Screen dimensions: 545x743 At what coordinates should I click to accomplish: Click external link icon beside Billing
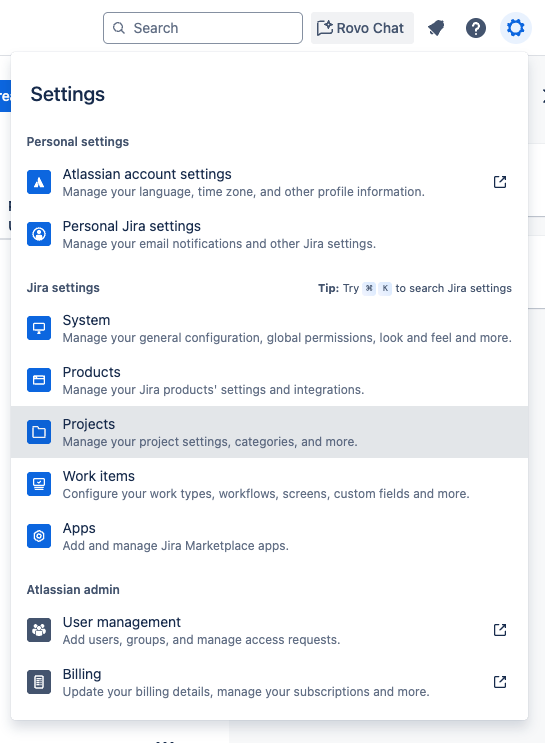pyautogui.click(x=500, y=682)
